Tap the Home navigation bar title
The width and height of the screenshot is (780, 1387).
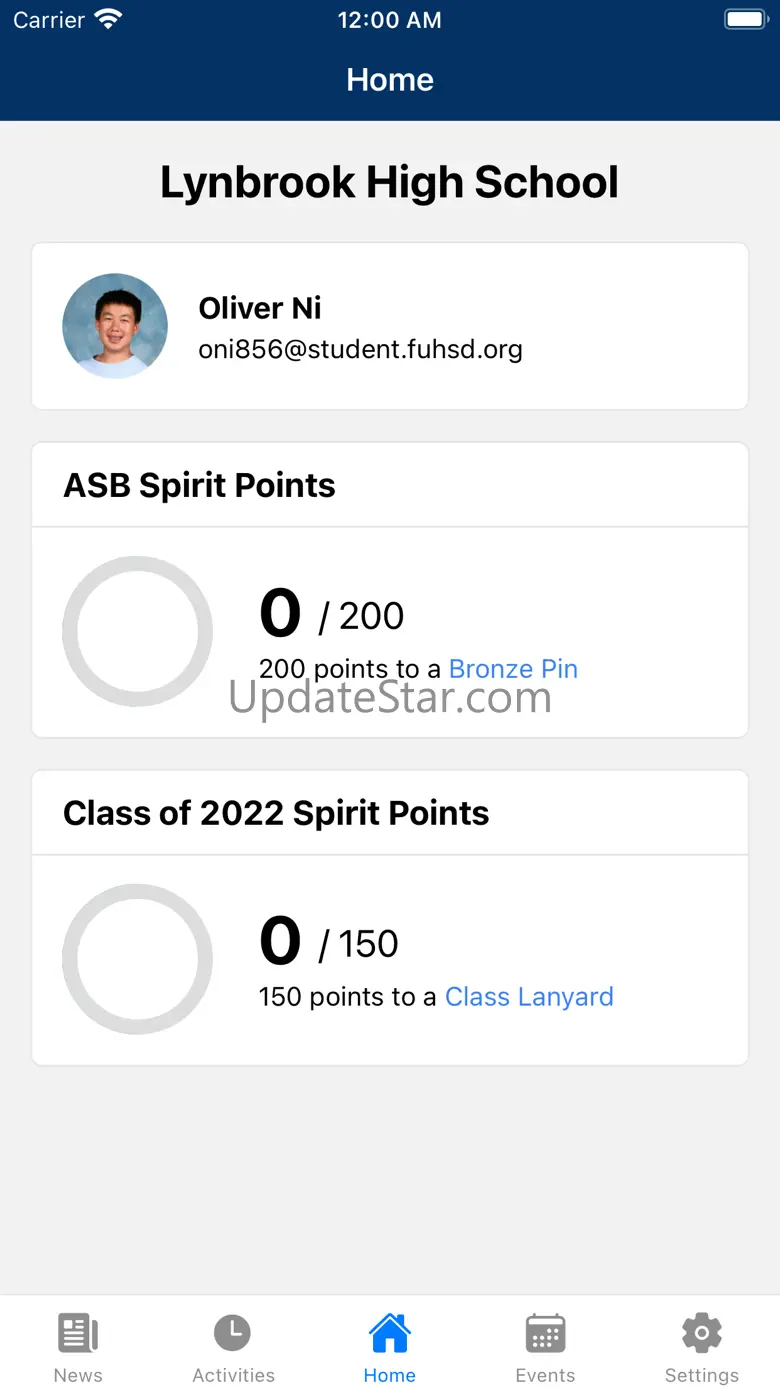tap(389, 80)
